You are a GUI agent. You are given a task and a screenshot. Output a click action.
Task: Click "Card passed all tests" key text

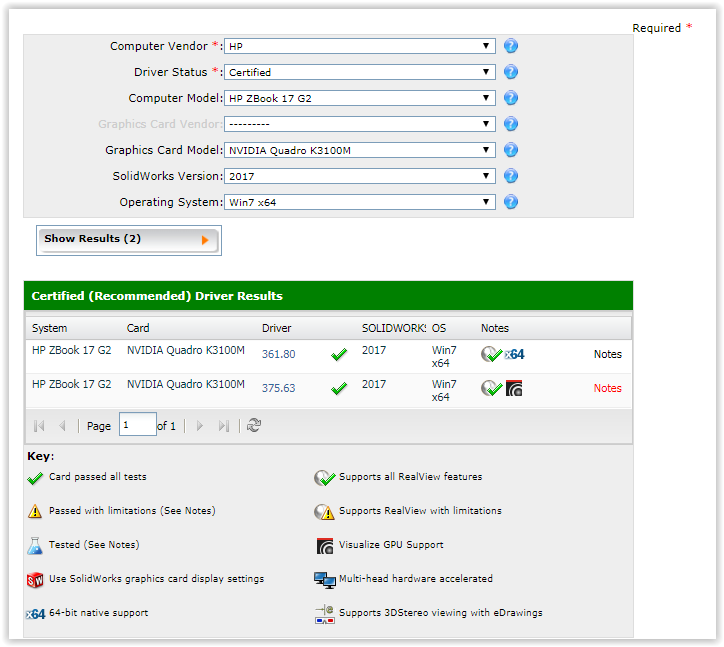(x=97, y=477)
